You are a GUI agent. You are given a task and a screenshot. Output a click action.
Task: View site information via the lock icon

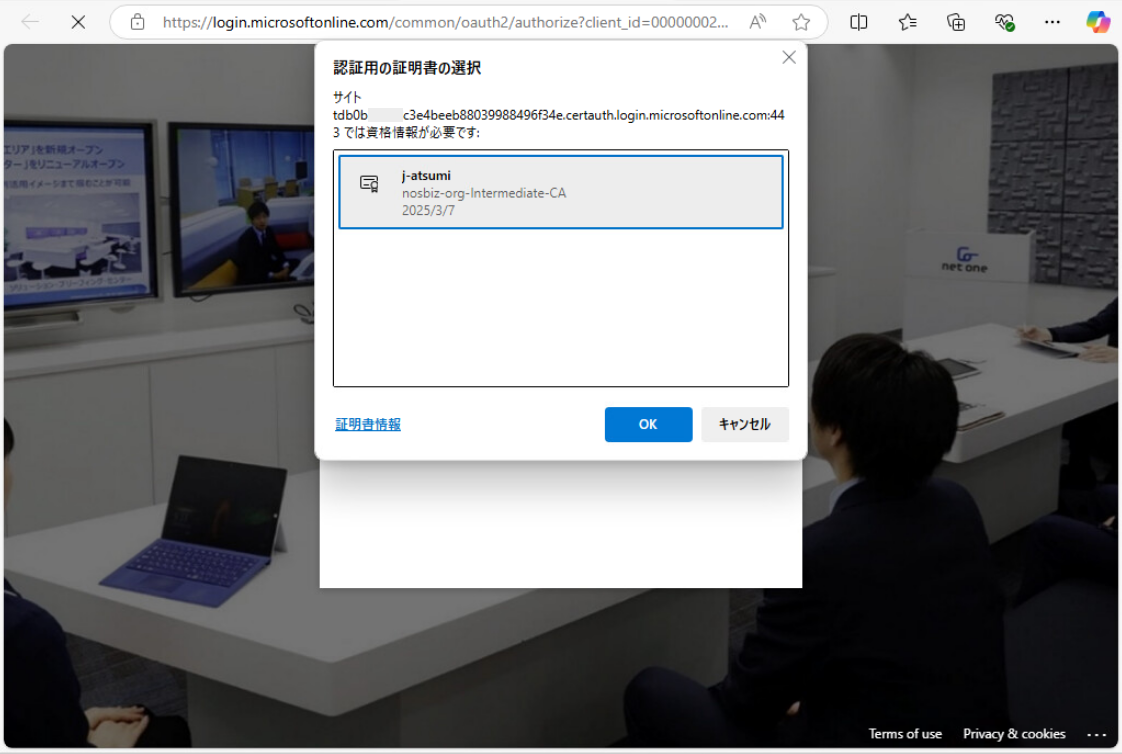(138, 22)
